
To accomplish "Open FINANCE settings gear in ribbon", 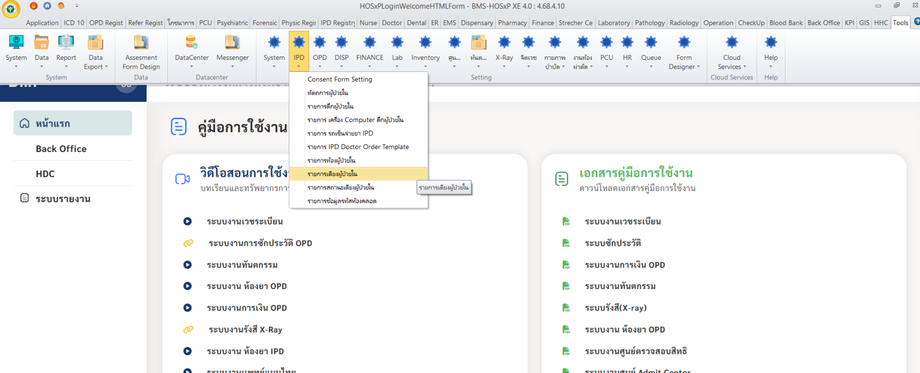I will [x=369, y=51].
